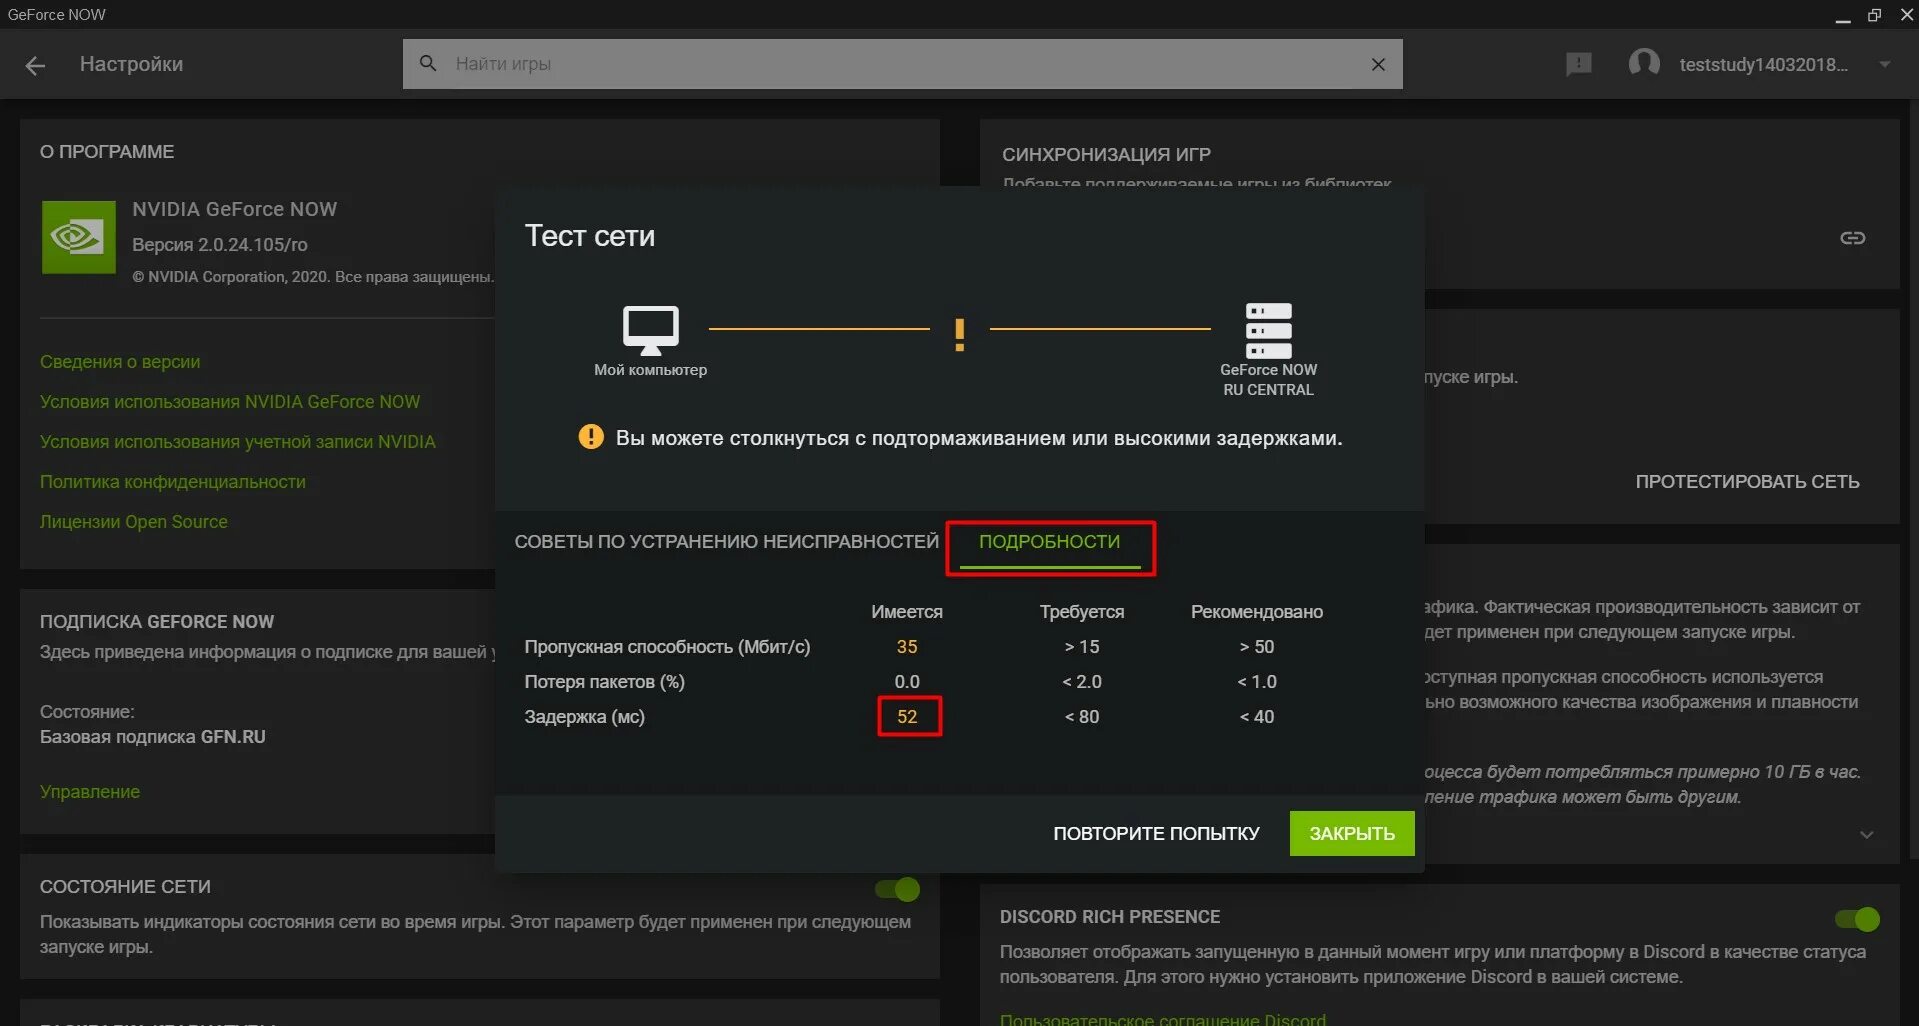Image resolution: width=1919 pixels, height=1026 pixels.
Task: Click the username teststudy14032018
Action: click(1764, 65)
